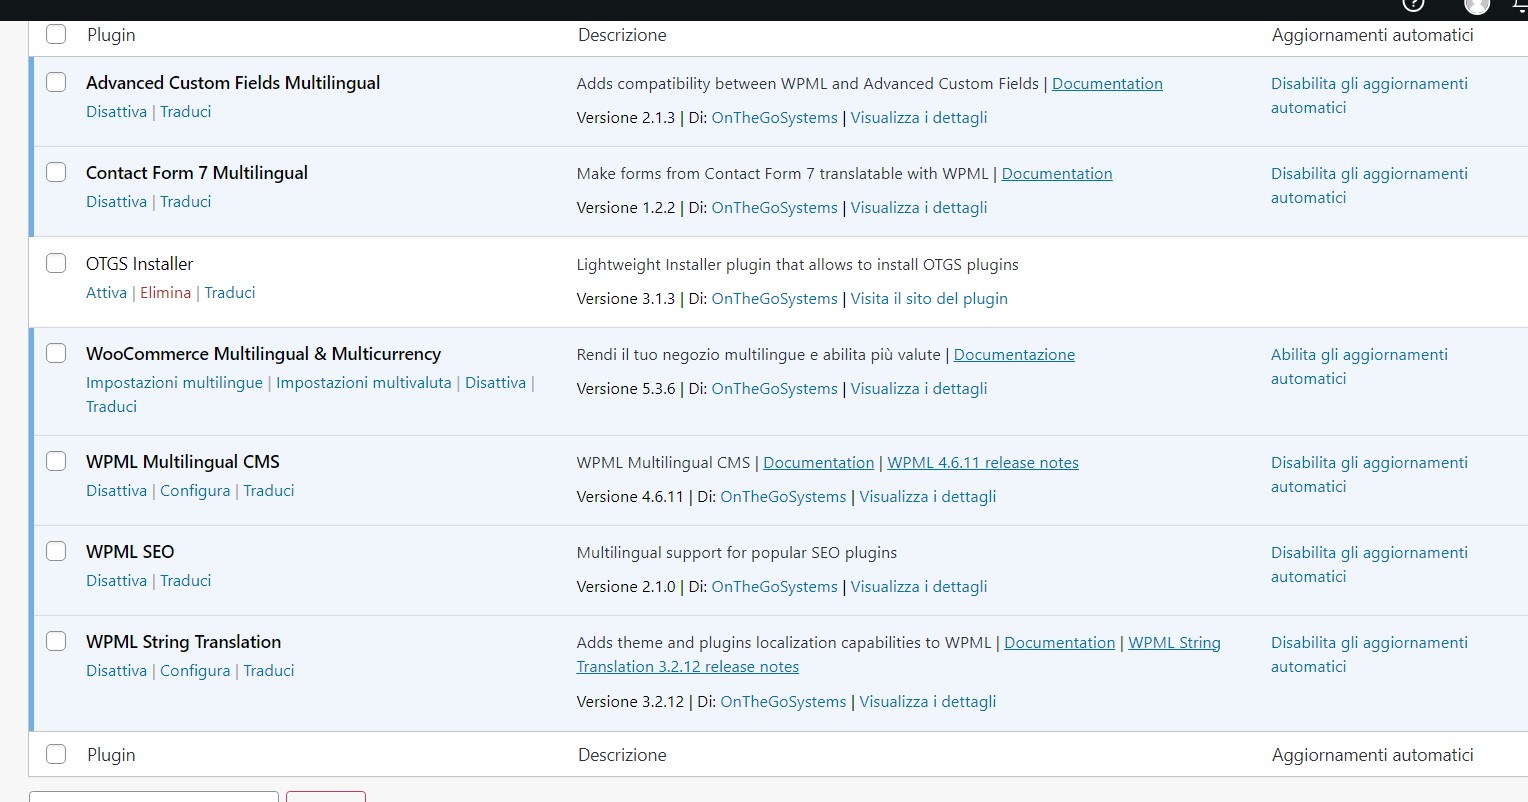Open OnTheGoSystems author link for Advanced Custom Fields

coord(775,117)
